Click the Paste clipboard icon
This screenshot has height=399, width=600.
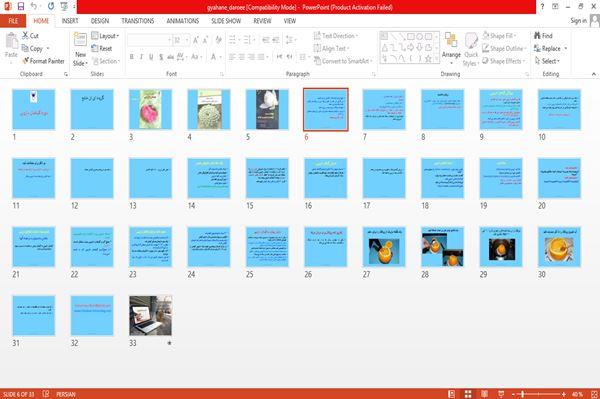[11, 40]
